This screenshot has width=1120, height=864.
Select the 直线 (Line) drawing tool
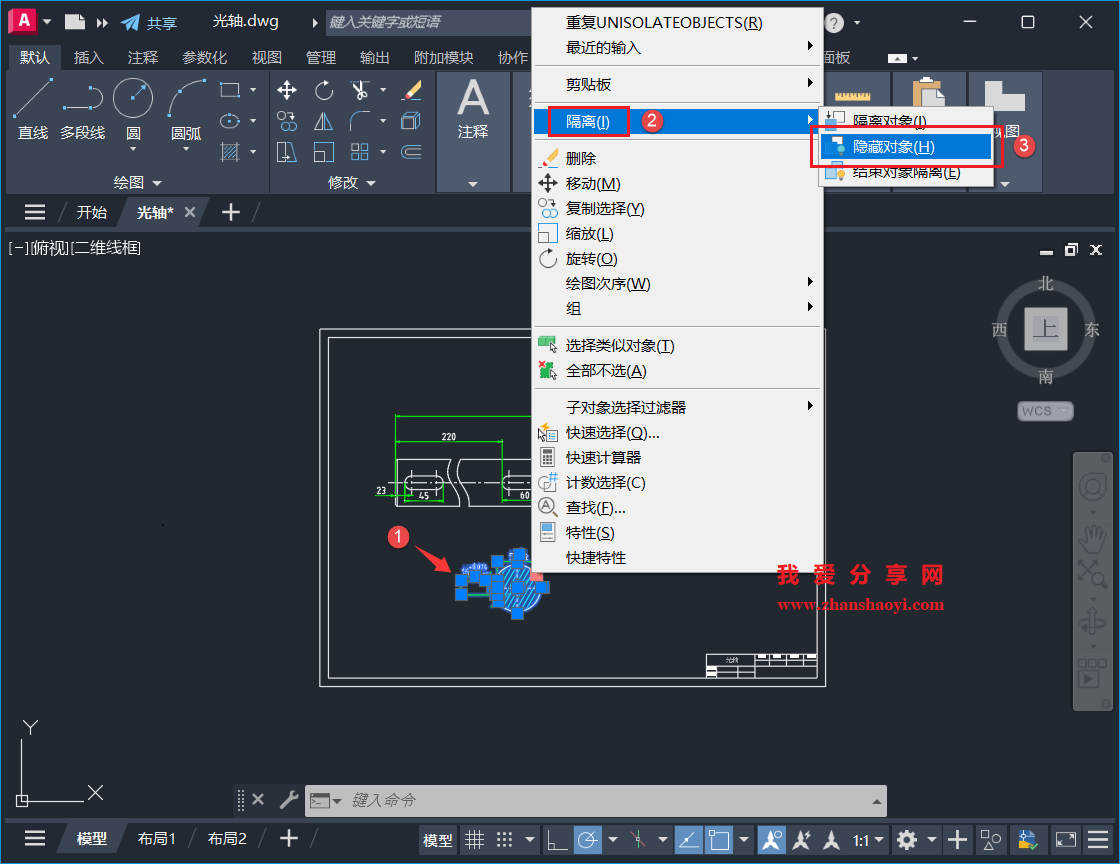(x=32, y=105)
